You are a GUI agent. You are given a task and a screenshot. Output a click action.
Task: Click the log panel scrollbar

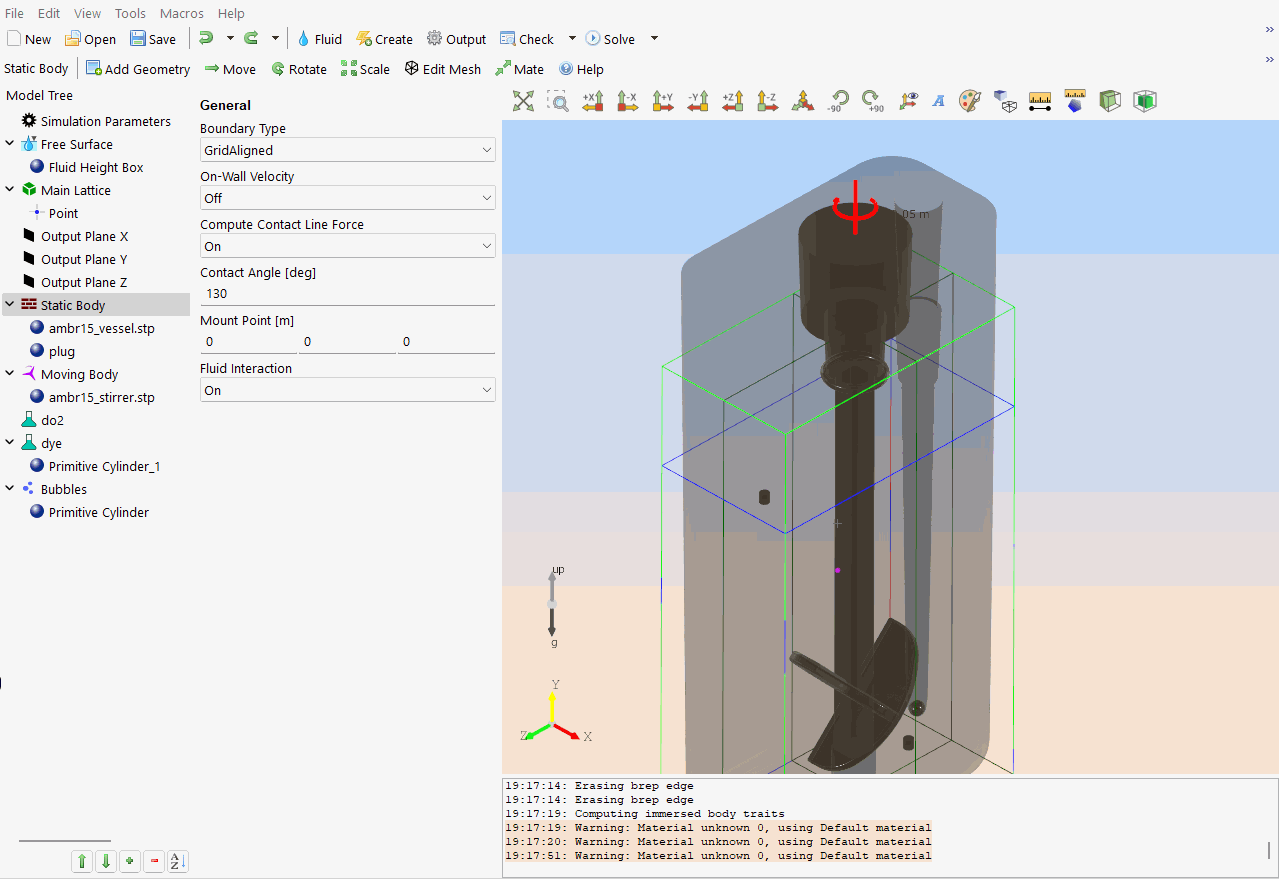click(x=1270, y=851)
